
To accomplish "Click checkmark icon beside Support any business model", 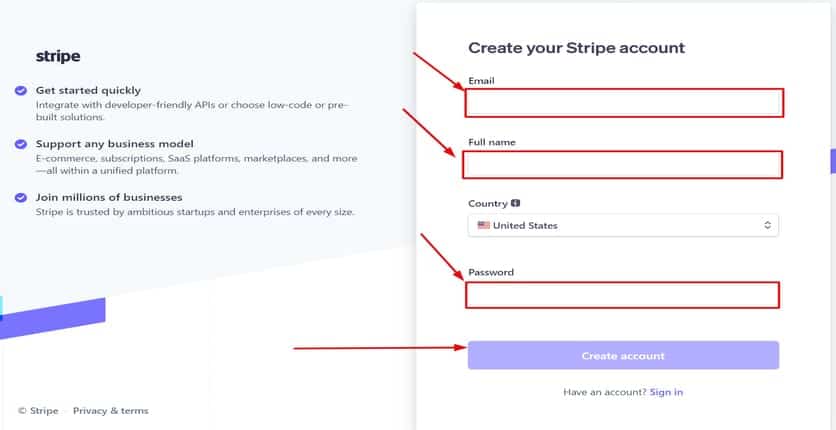I will click(21, 144).
